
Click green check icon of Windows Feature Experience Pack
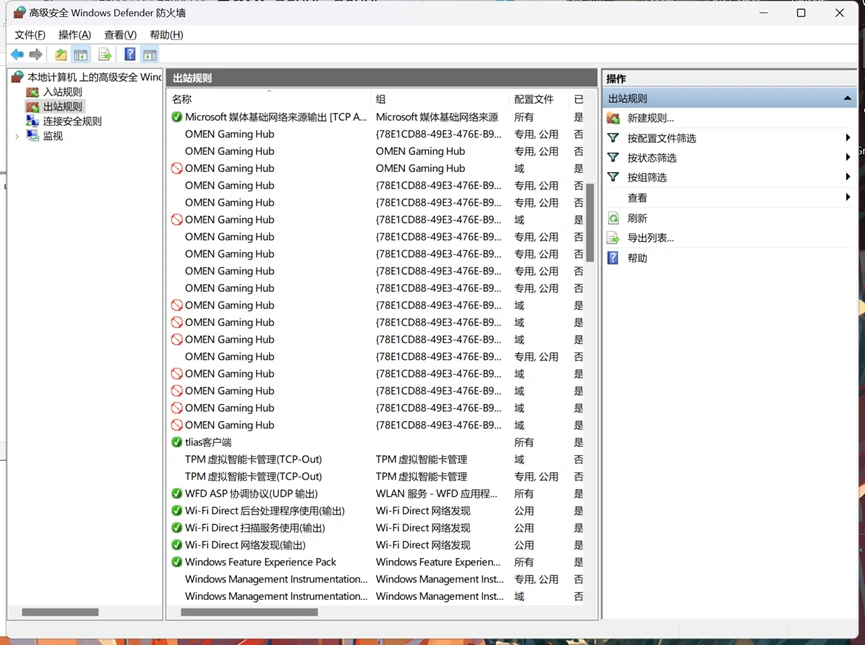177,562
